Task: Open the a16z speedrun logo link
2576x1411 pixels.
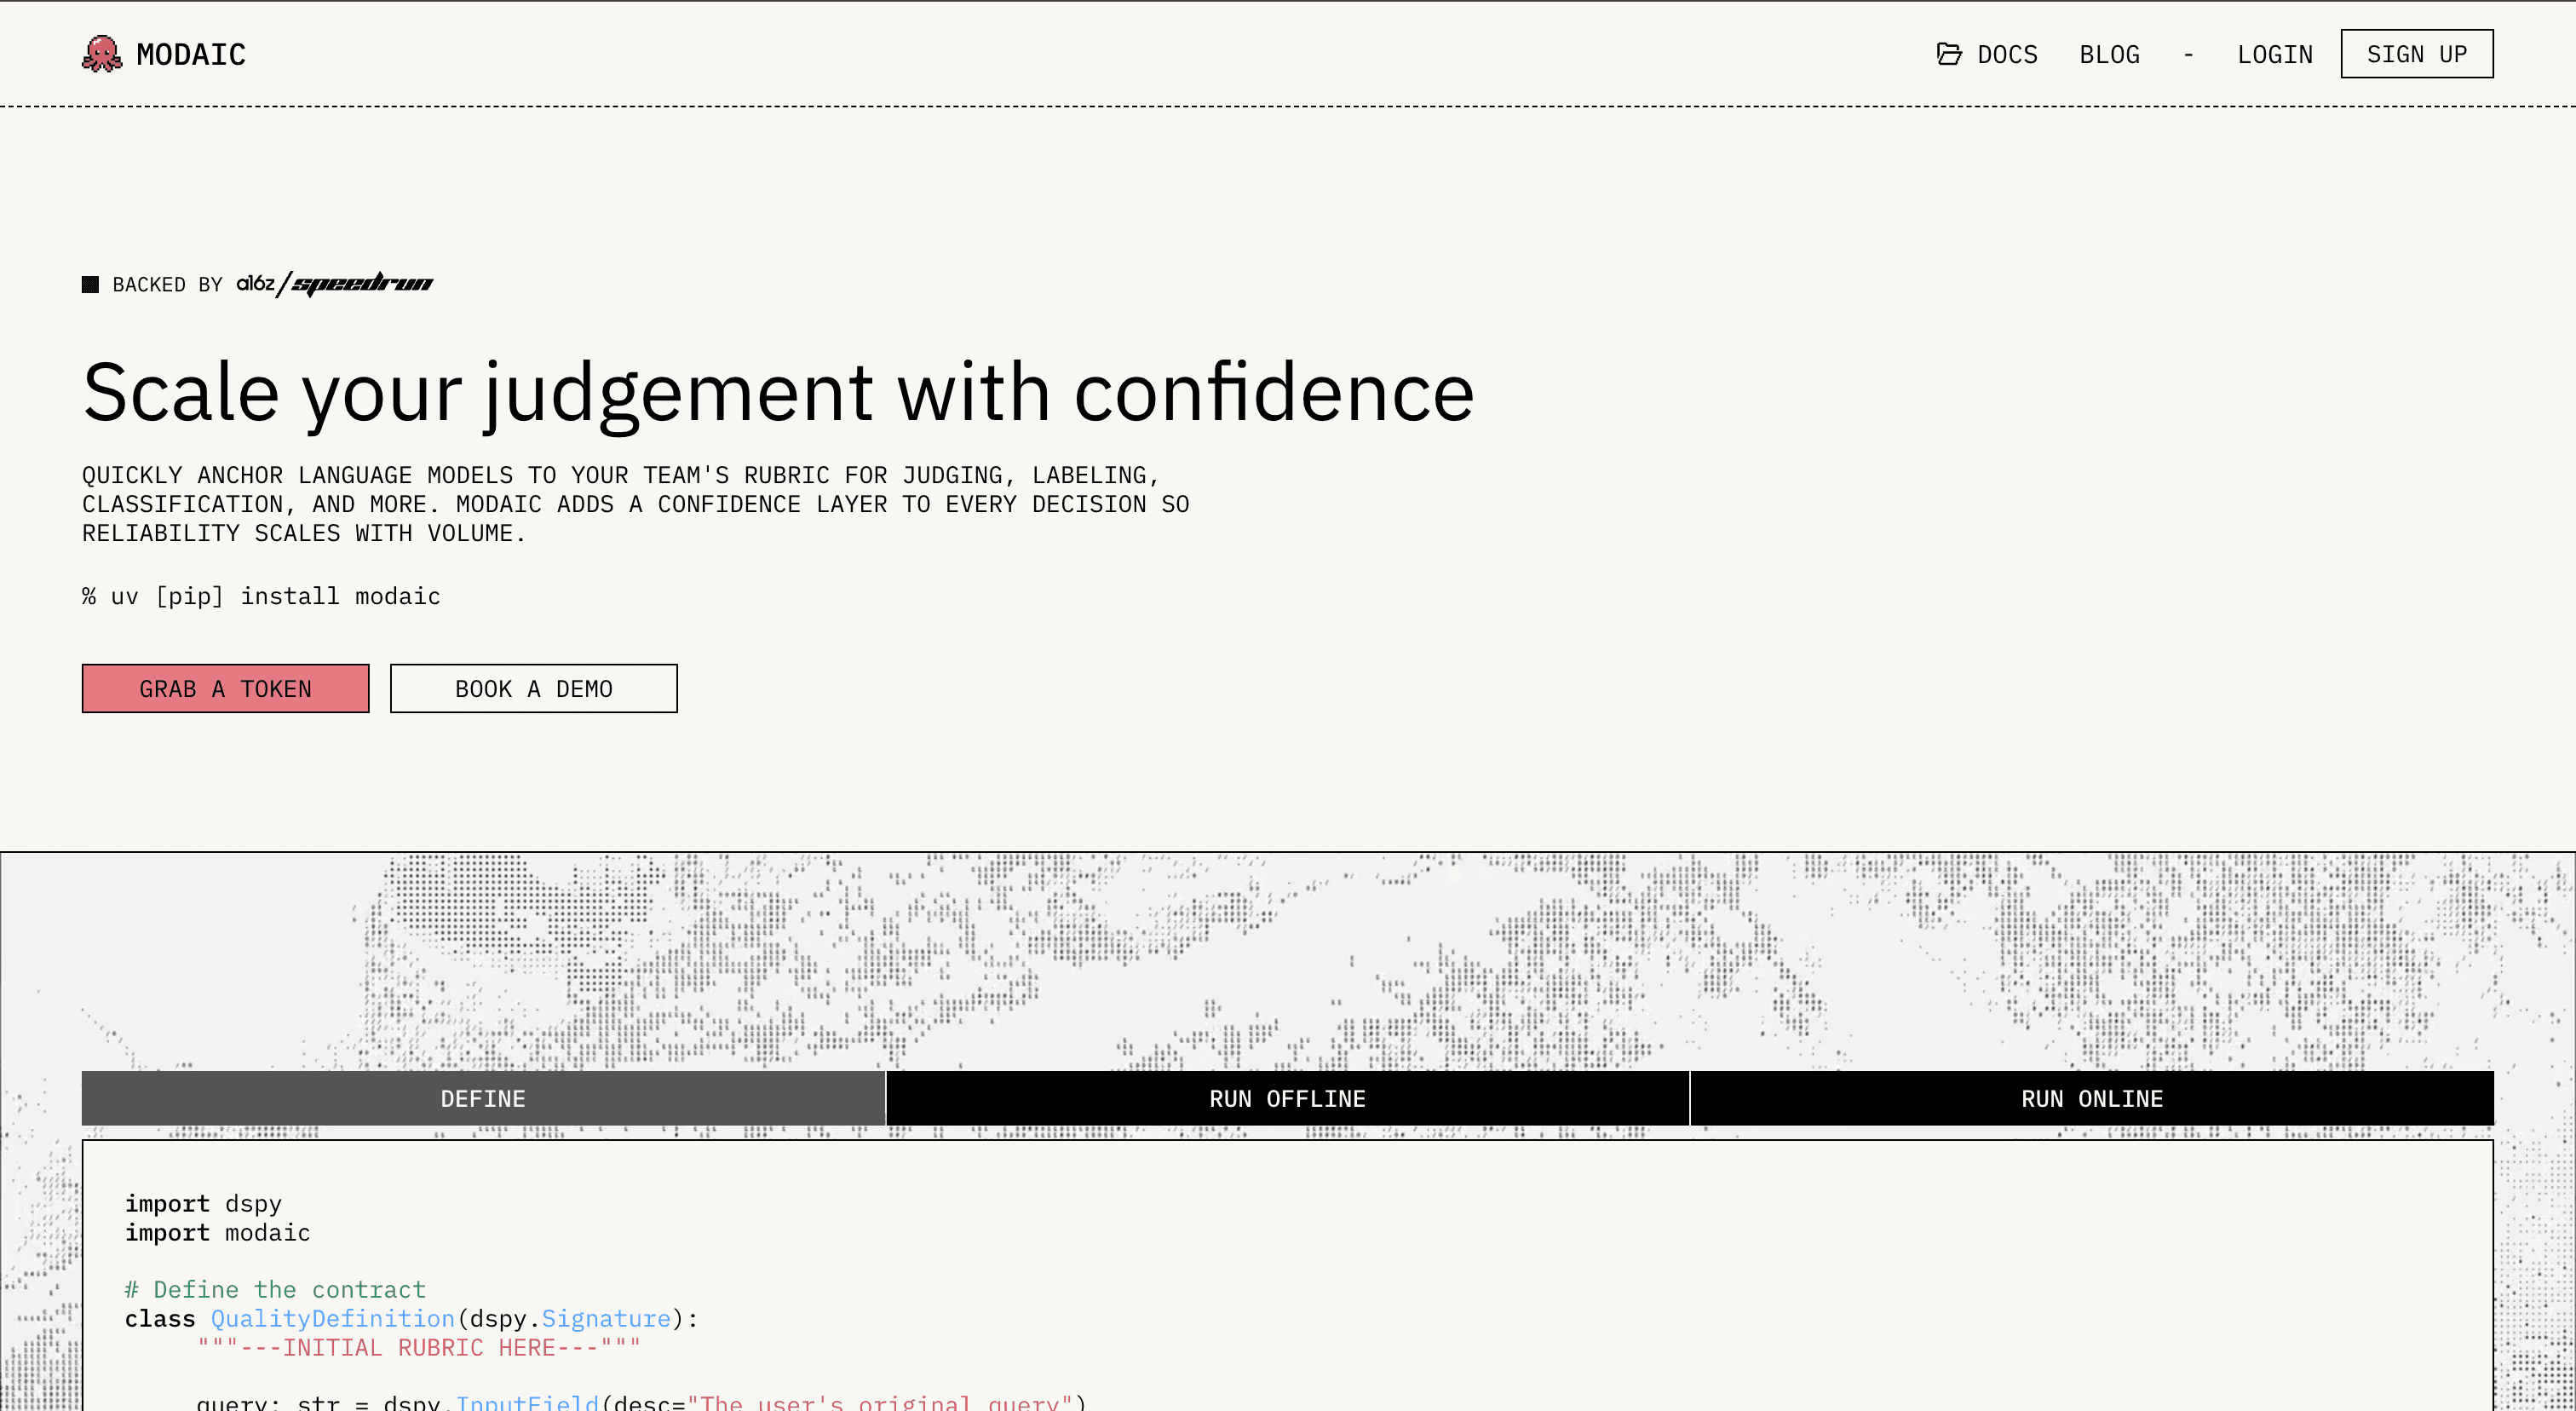Action: tap(335, 284)
